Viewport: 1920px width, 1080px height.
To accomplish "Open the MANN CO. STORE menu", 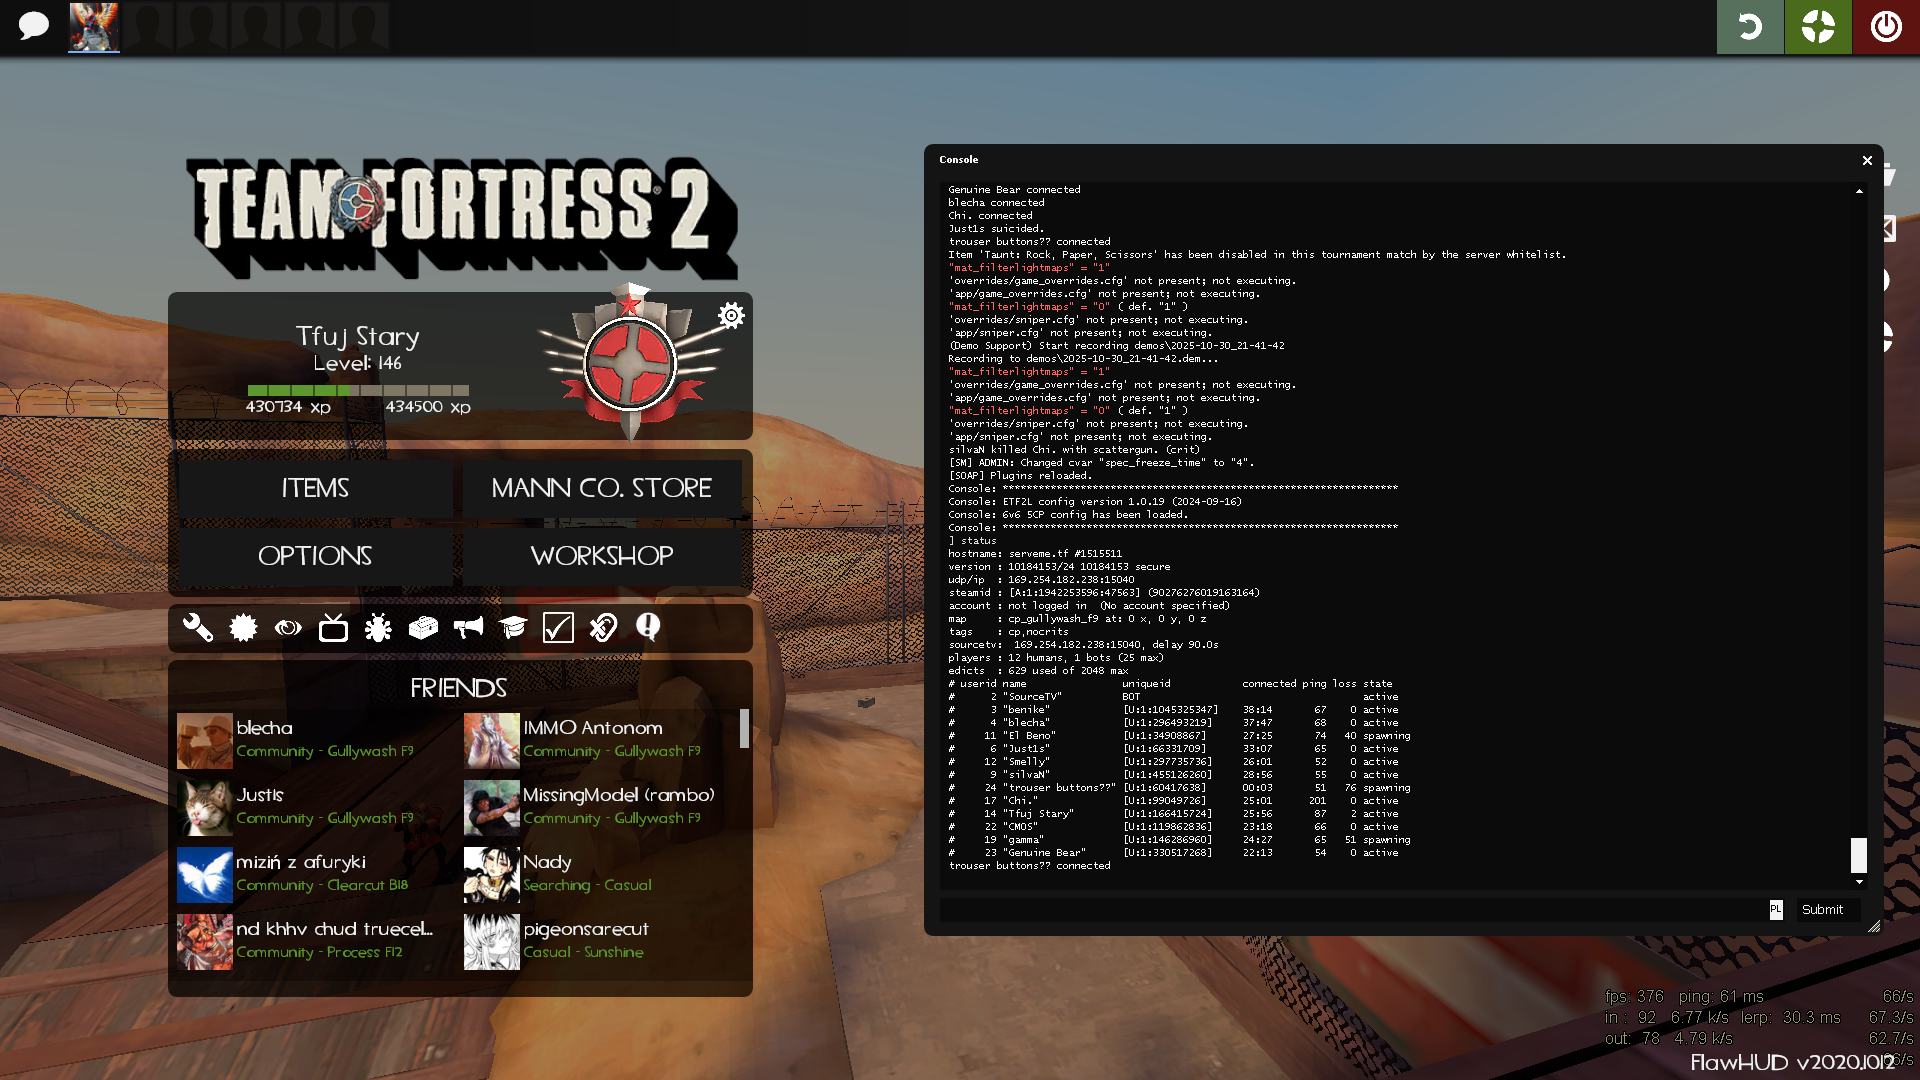I will pyautogui.click(x=601, y=488).
